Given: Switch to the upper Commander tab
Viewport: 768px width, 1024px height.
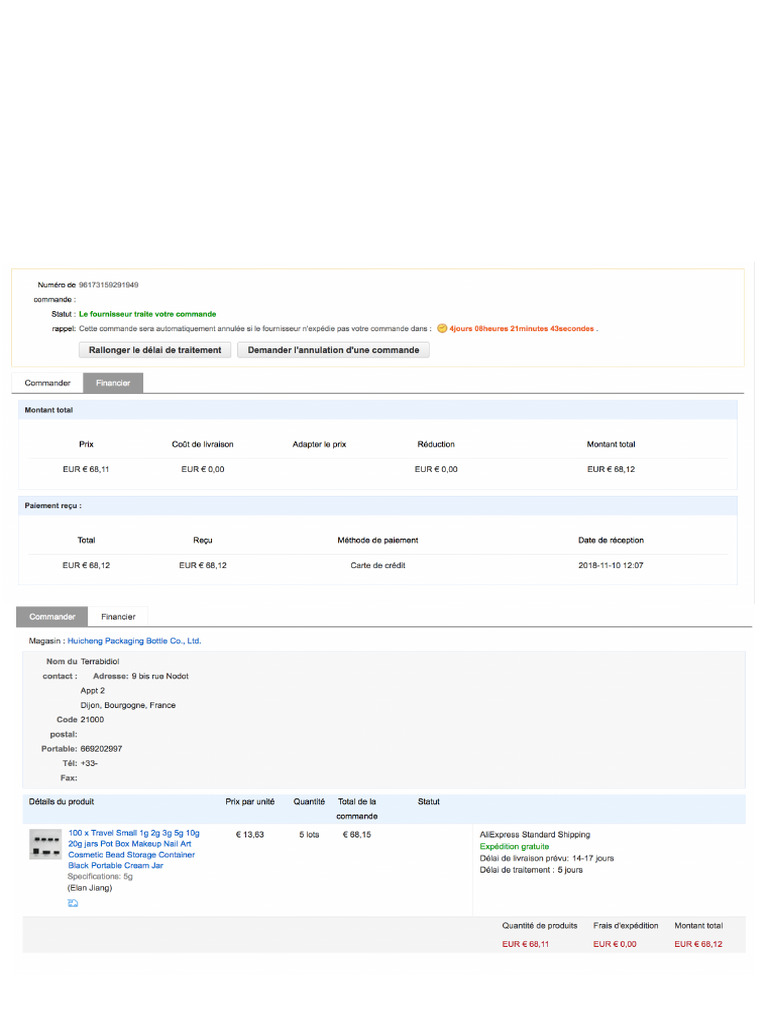Looking at the screenshot, I should (48, 383).
